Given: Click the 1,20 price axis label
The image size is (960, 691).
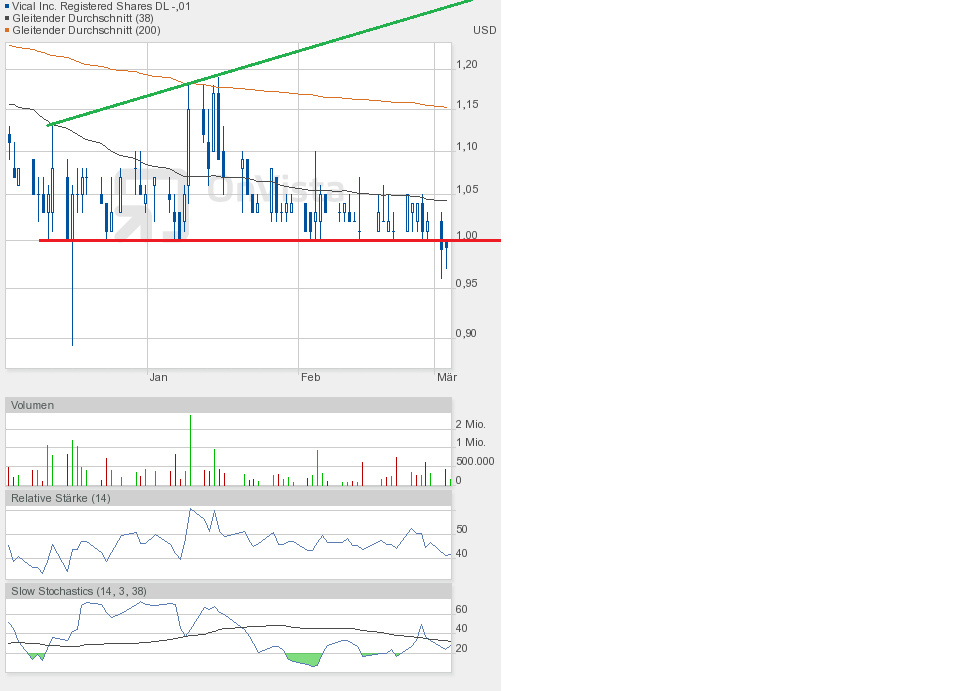Looking at the screenshot, I should pyautogui.click(x=466, y=64).
